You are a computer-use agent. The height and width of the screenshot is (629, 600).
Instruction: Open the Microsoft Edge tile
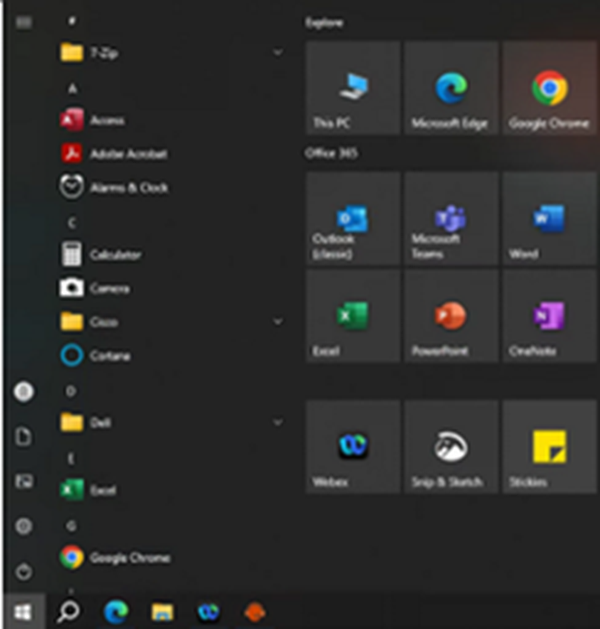tap(451, 87)
